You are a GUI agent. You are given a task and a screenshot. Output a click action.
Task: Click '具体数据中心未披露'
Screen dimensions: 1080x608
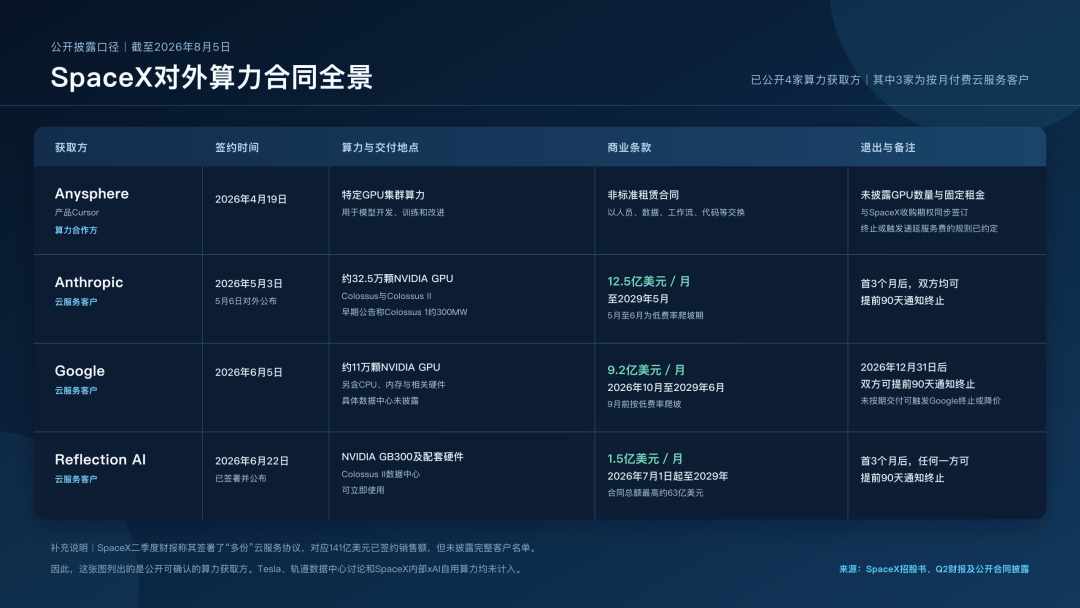pyautogui.click(x=380, y=401)
